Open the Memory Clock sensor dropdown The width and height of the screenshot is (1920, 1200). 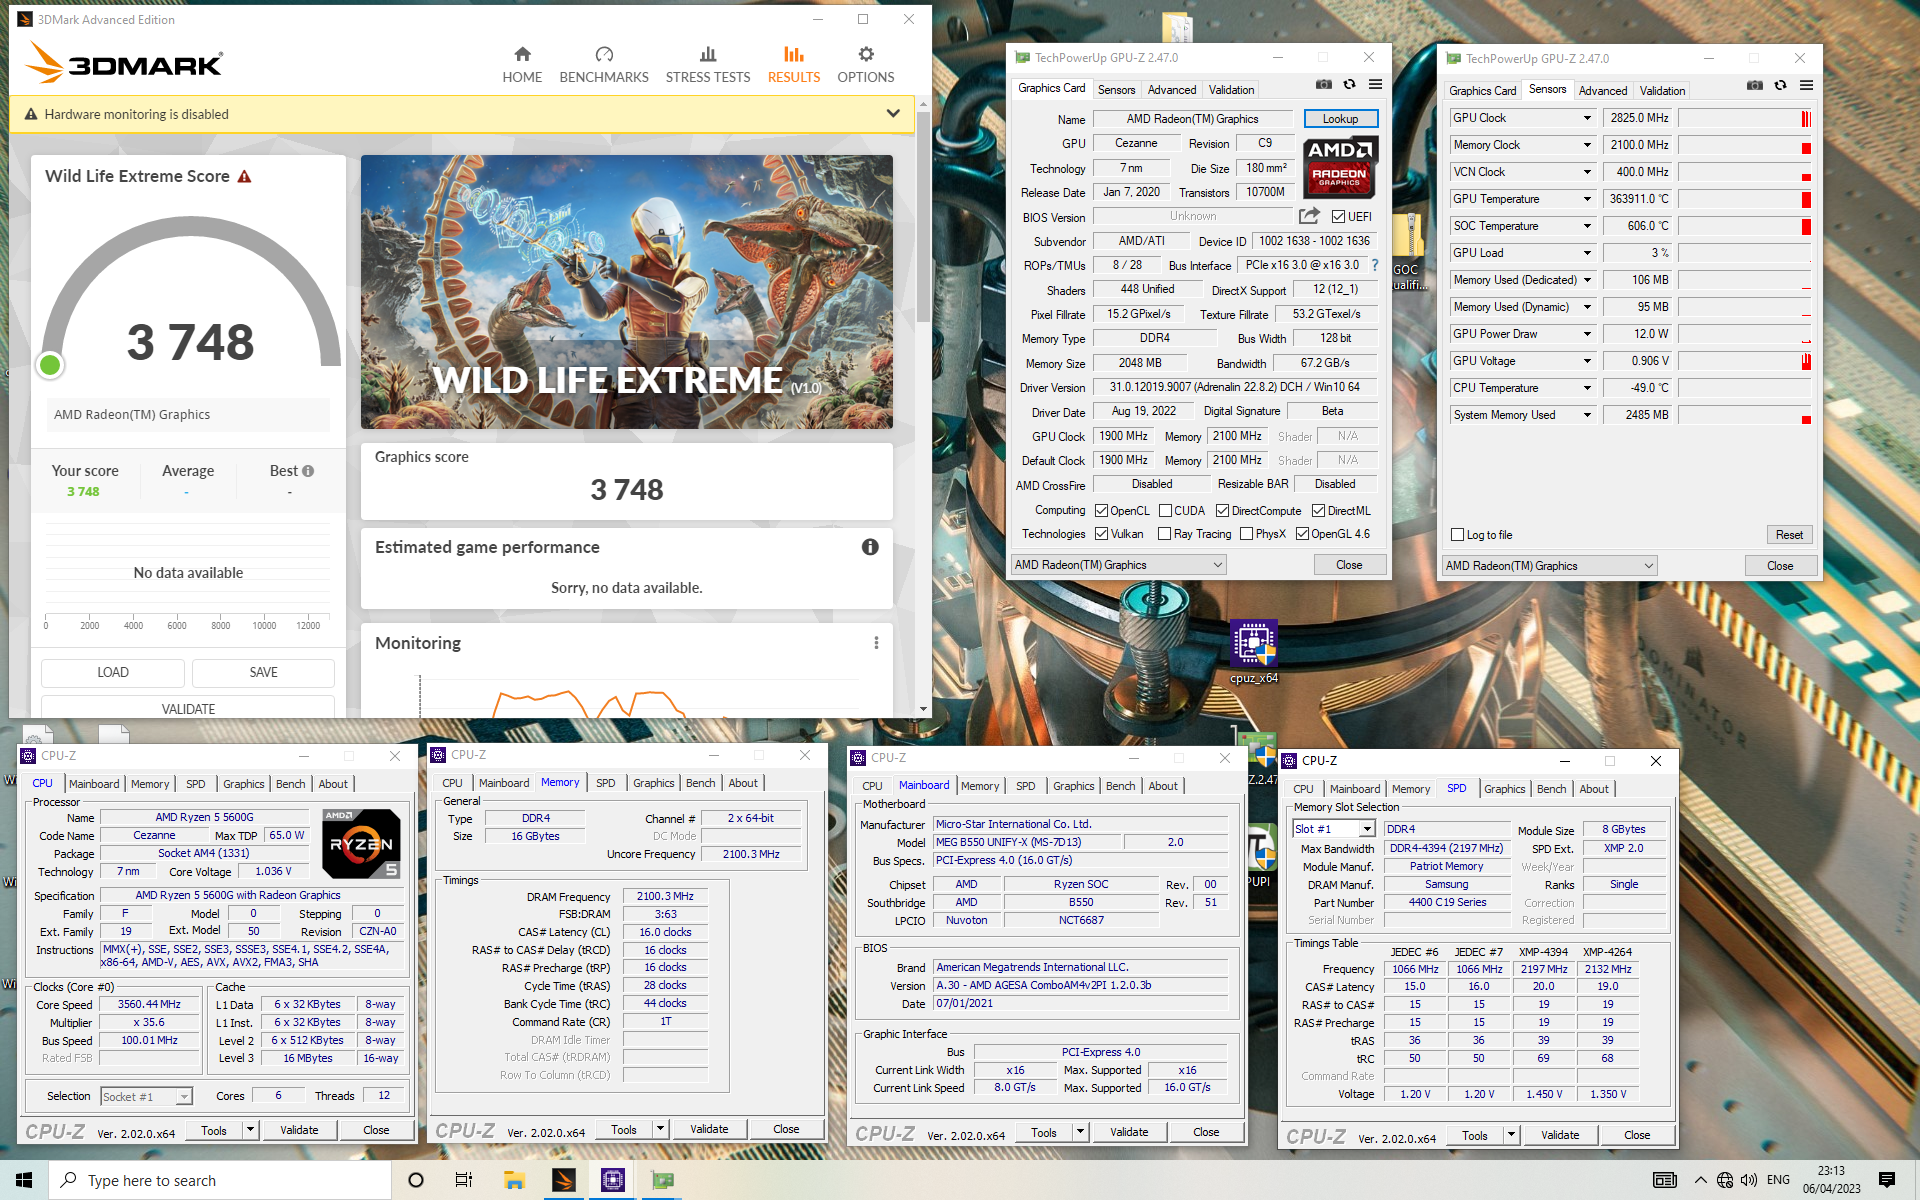click(x=1586, y=145)
